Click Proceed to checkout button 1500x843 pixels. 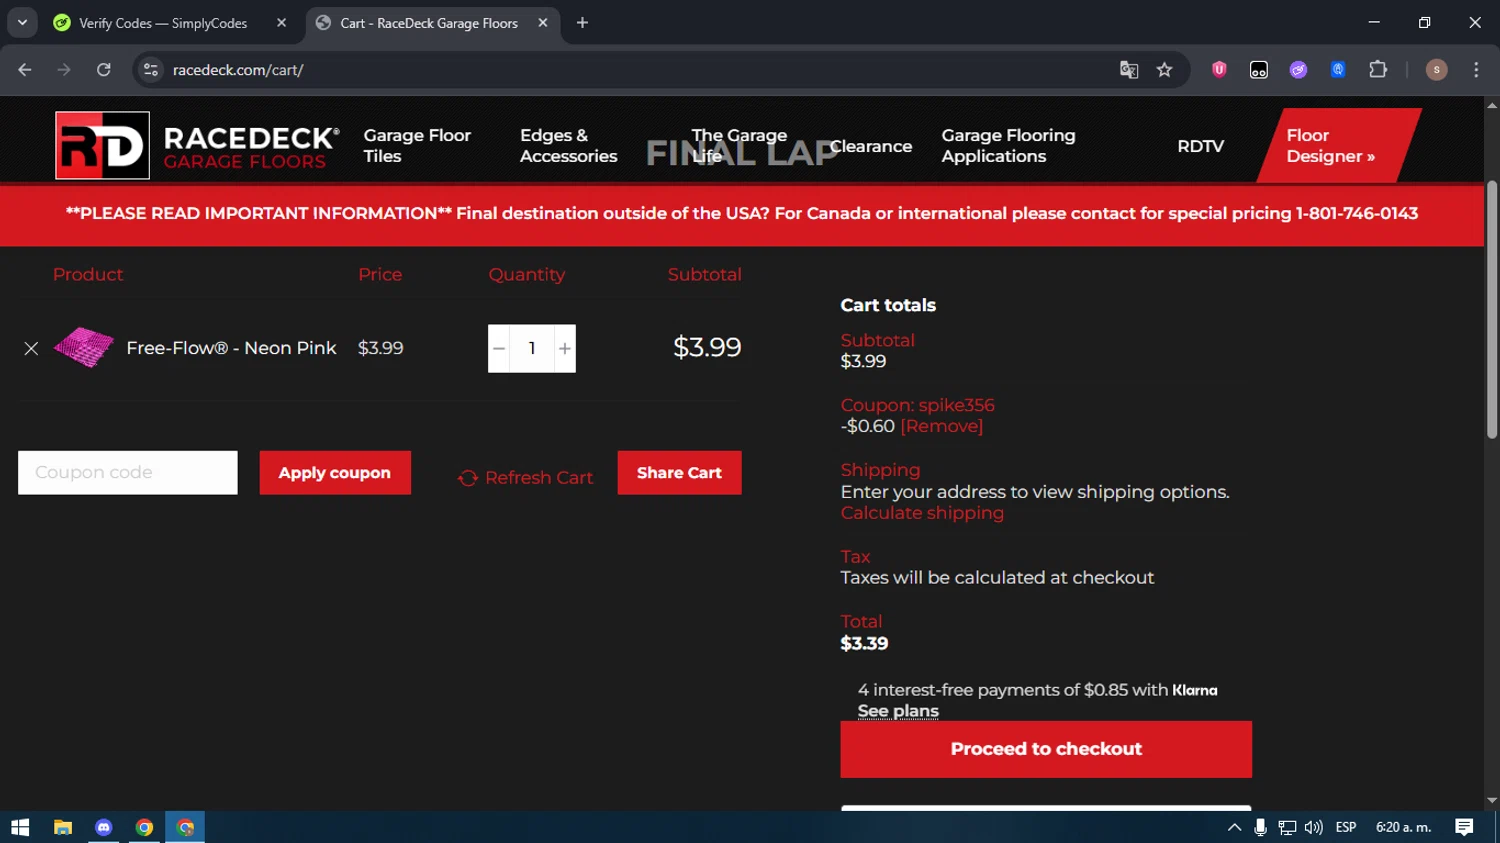tap(1046, 749)
